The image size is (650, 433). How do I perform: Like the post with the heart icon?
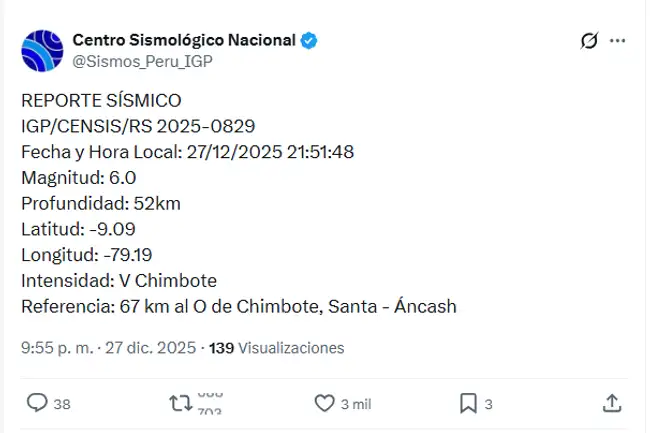(324, 403)
